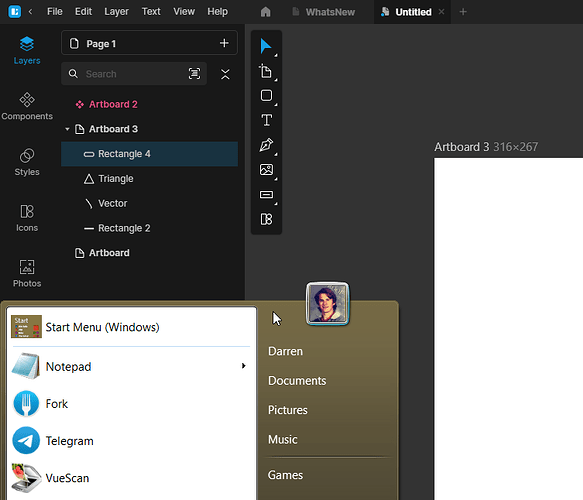This screenshot has width=583, height=500.
Task: Collapse all layers with the collapse icon
Action: 225,74
